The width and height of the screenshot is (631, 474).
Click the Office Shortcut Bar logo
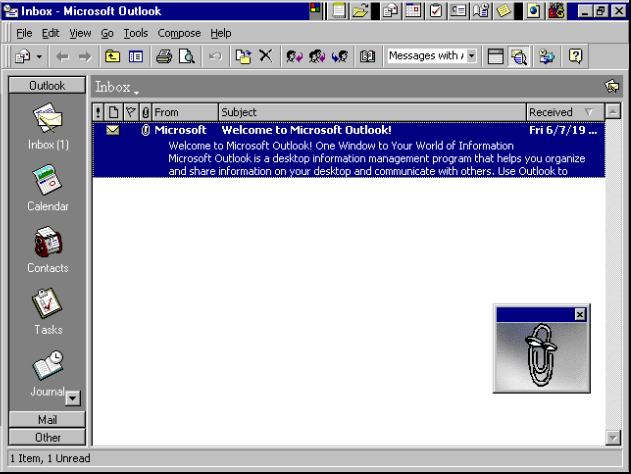pyautogui.click(x=315, y=8)
